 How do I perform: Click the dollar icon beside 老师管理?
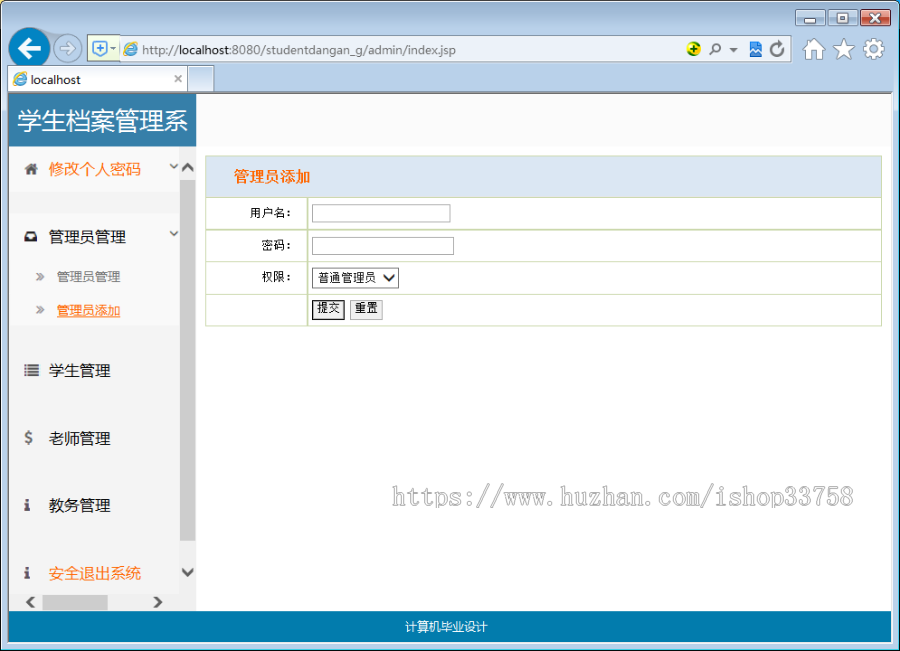coord(28,437)
